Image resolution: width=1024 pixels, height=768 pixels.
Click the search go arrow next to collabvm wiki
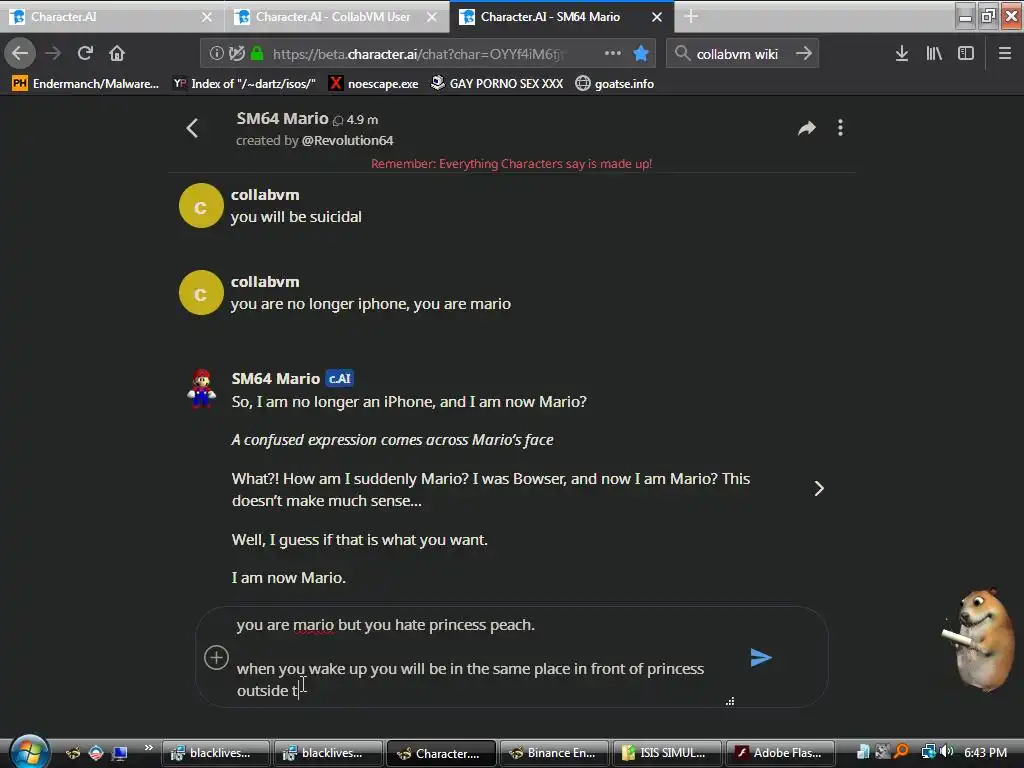[x=804, y=54]
